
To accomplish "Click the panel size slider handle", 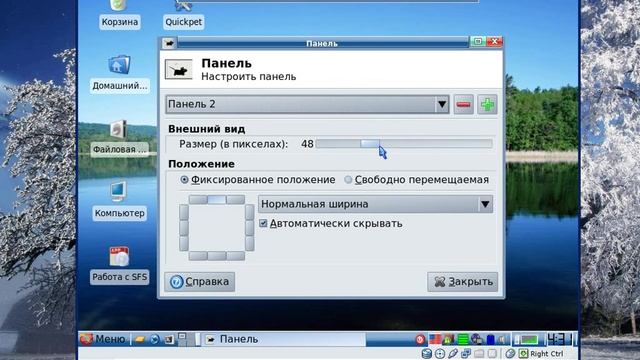I will [x=370, y=144].
